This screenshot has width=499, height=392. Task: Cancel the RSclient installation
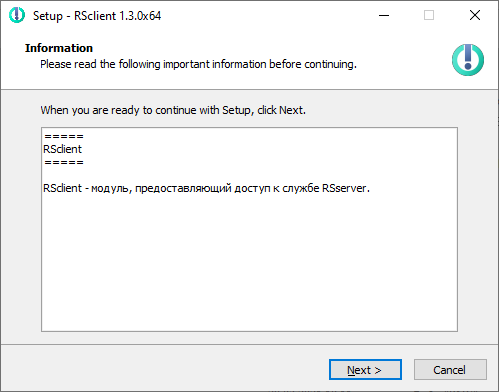tap(450, 369)
